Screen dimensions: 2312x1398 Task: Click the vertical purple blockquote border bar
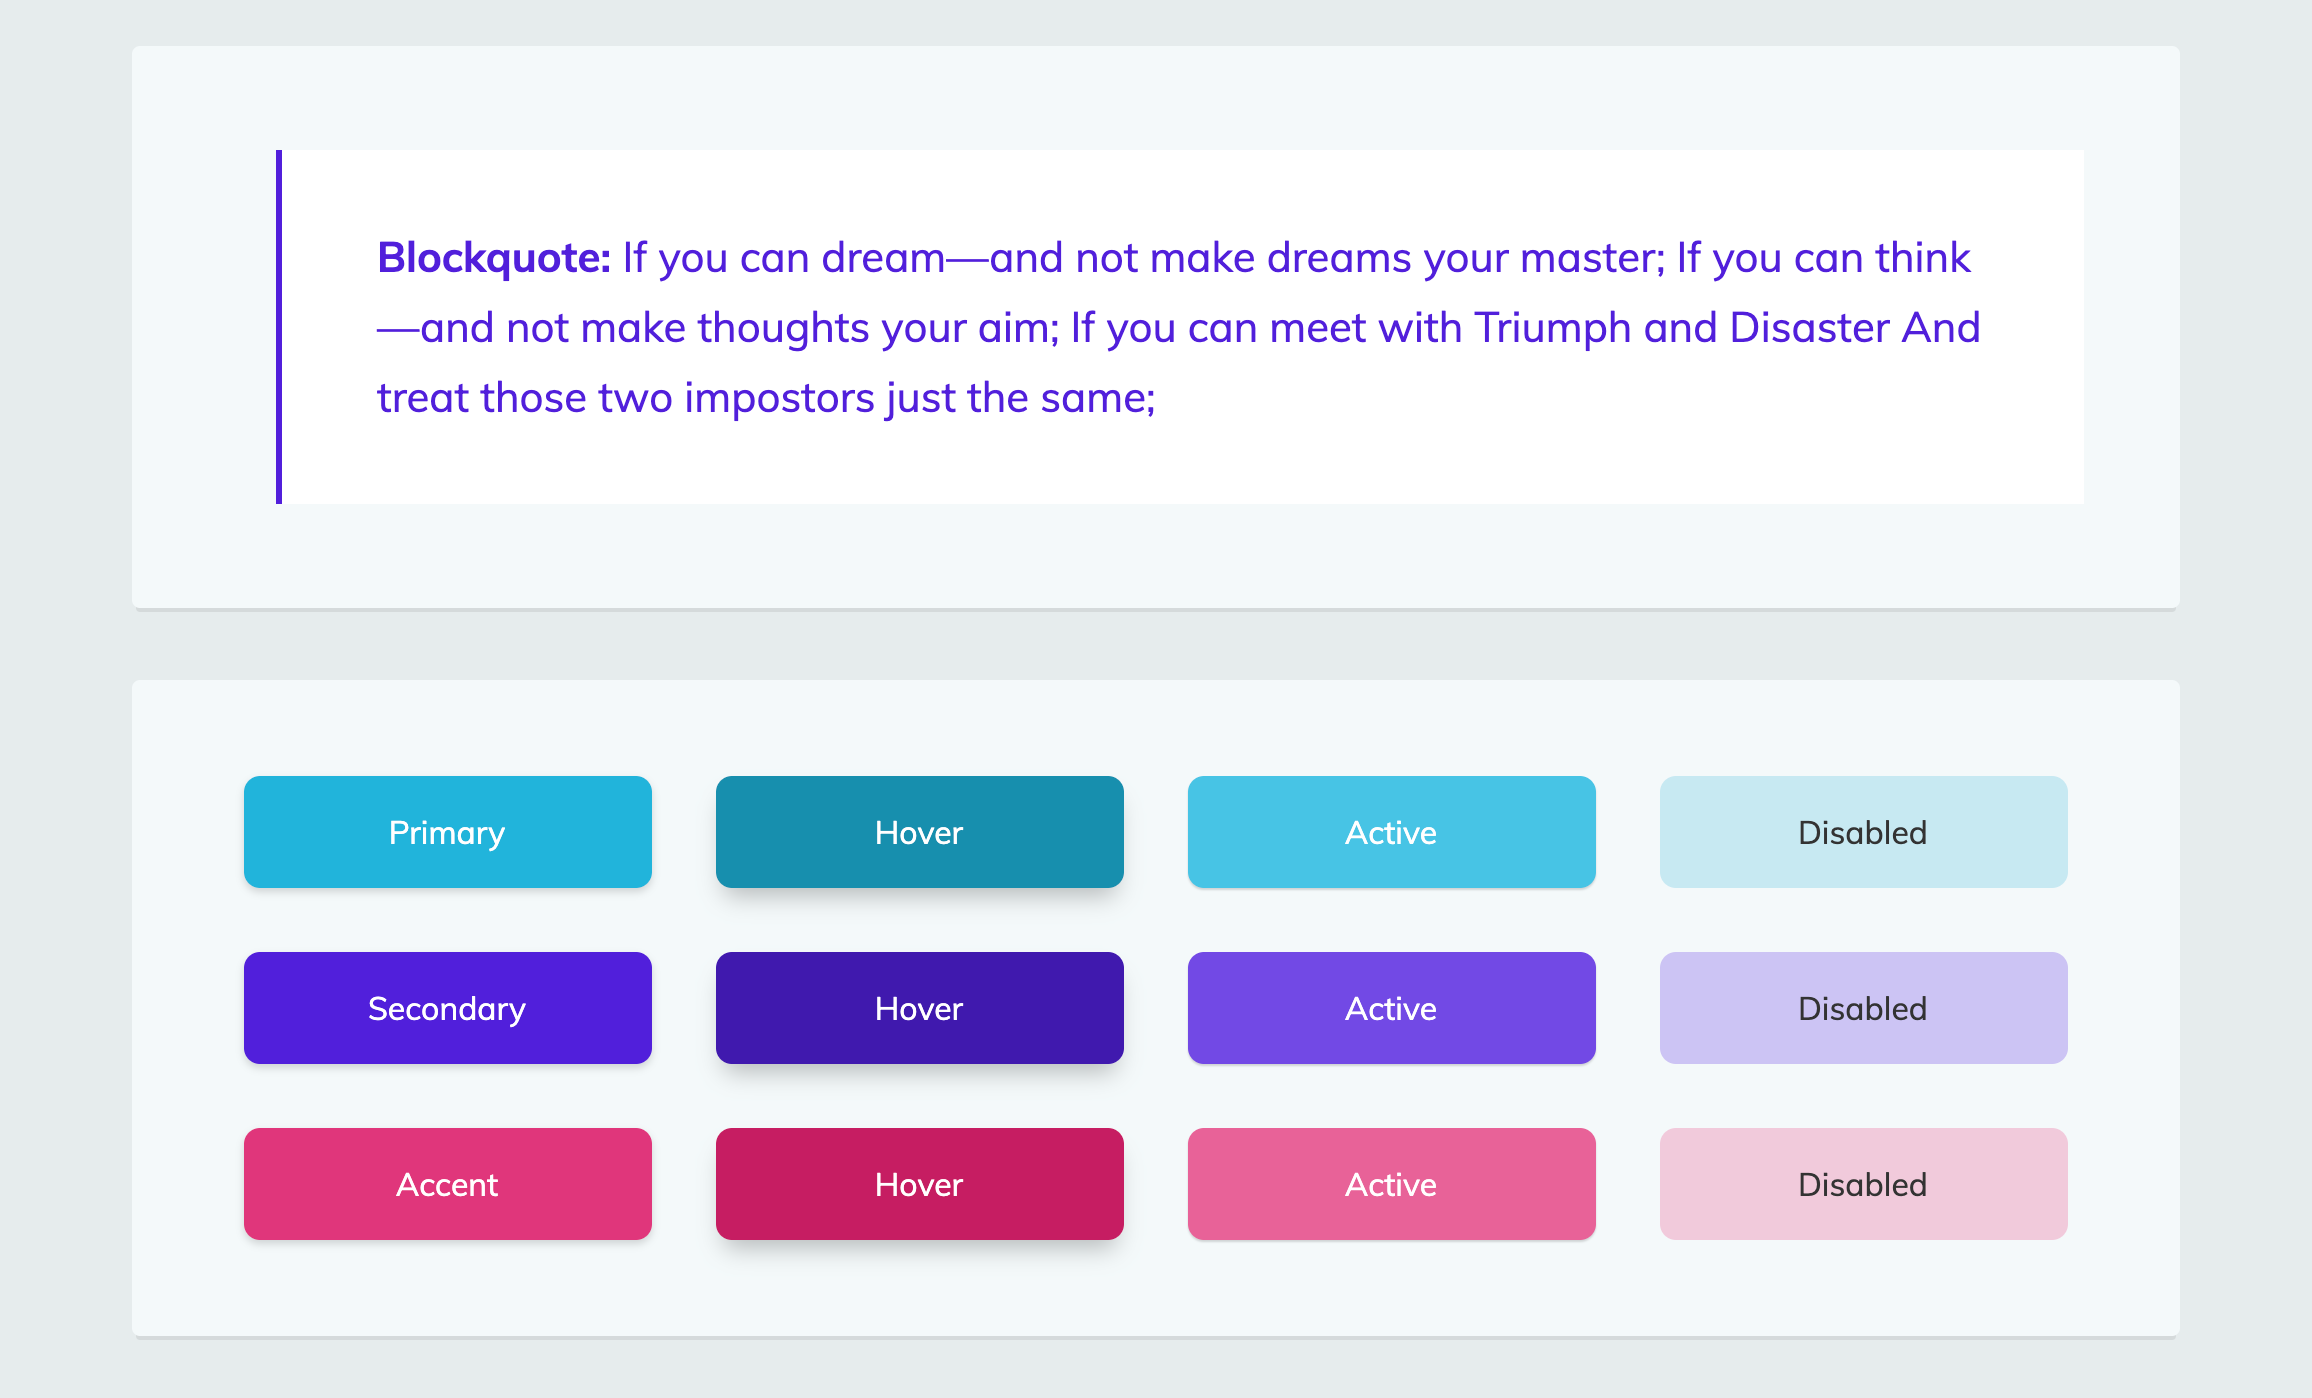[x=279, y=326]
